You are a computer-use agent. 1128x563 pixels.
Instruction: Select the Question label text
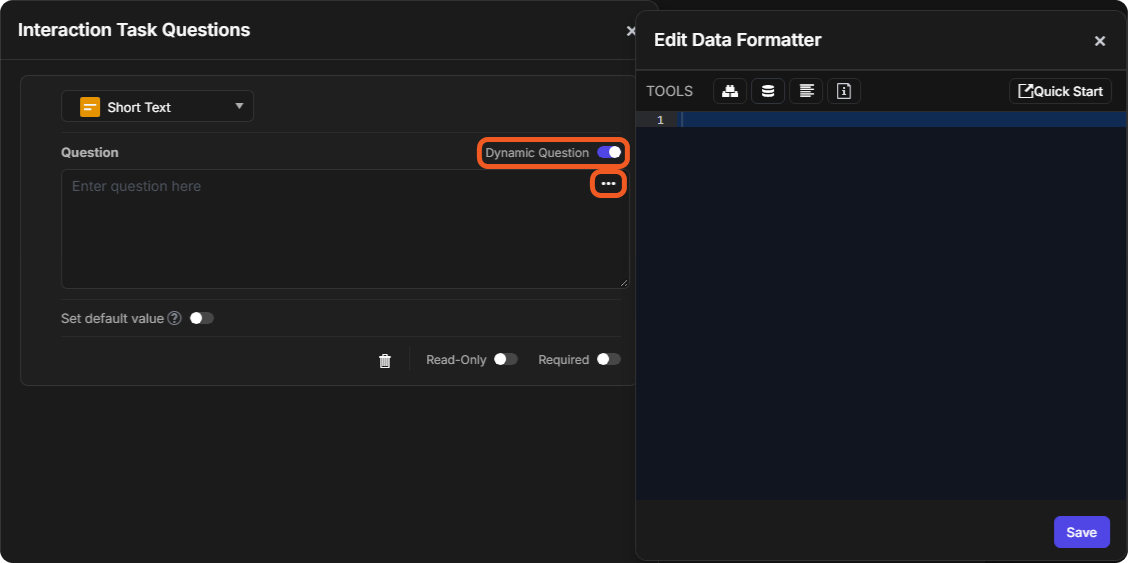(90, 152)
